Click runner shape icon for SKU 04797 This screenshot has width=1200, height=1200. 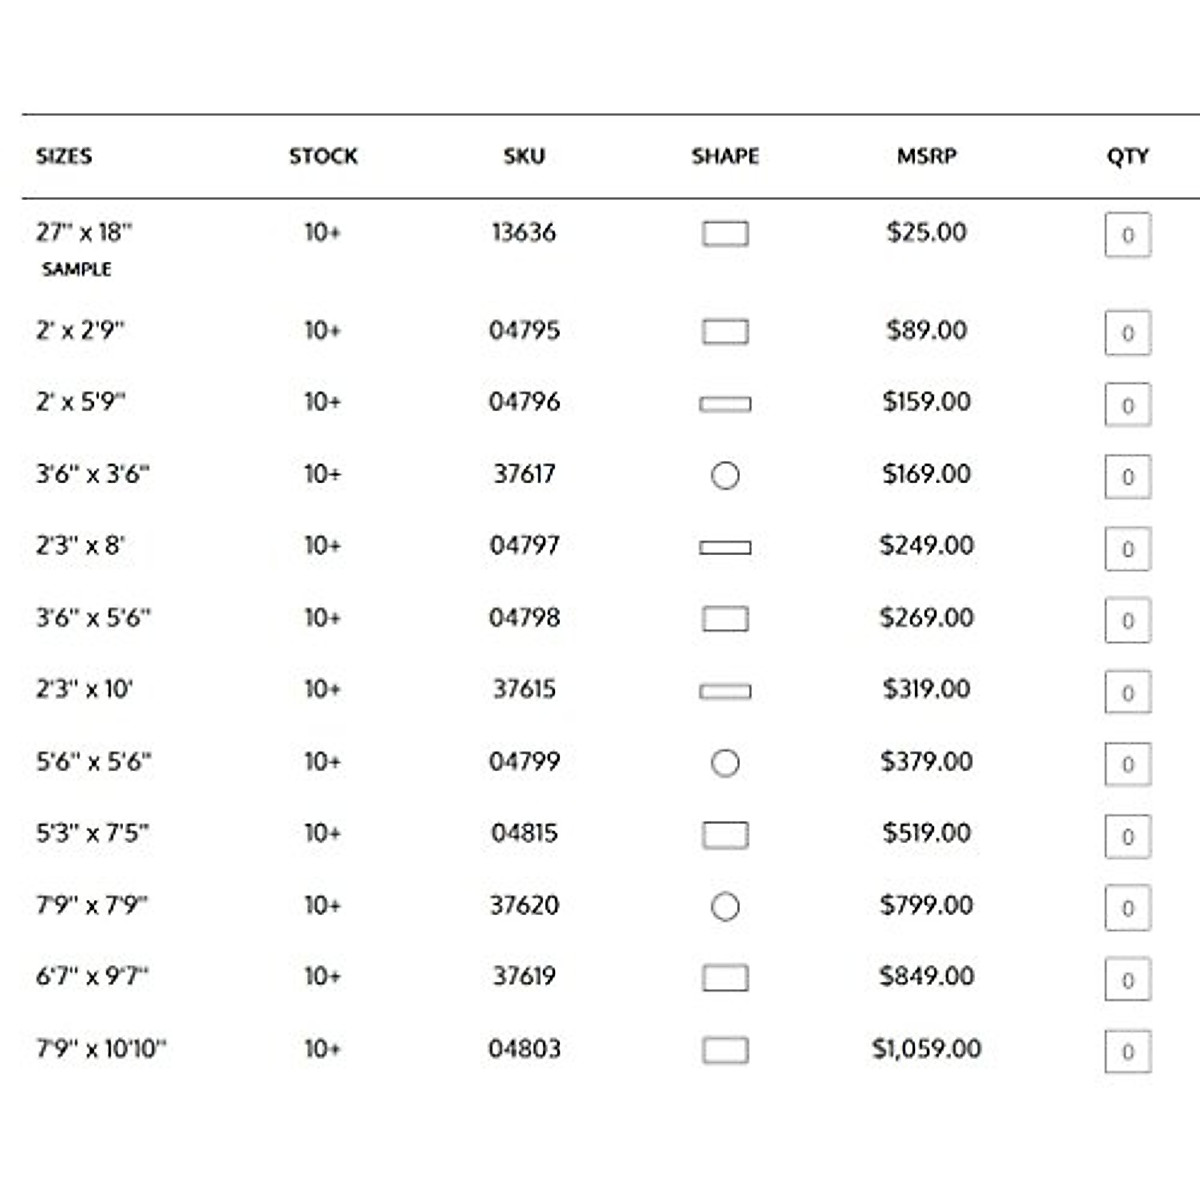(725, 547)
